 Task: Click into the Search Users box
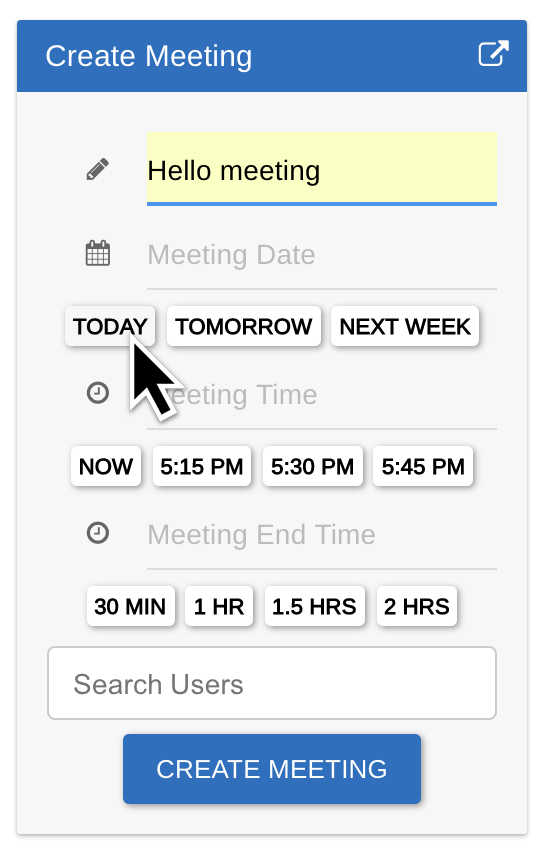point(272,683)
